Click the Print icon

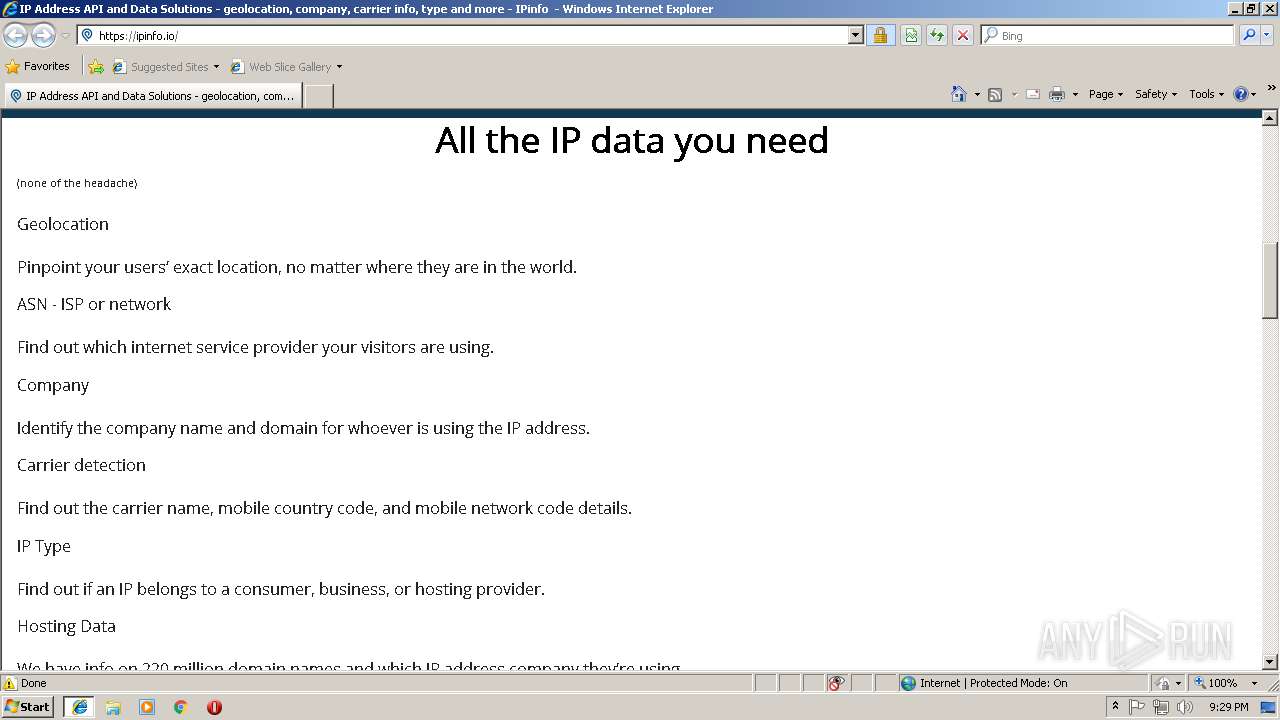coord(1057,94)
